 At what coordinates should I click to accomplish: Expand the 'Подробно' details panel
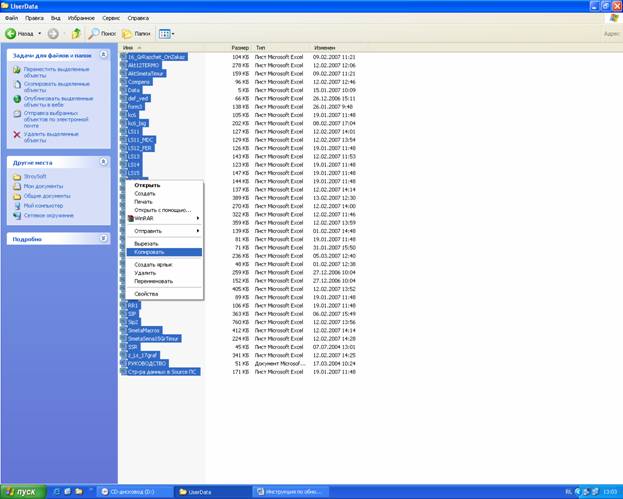point(104,239)
